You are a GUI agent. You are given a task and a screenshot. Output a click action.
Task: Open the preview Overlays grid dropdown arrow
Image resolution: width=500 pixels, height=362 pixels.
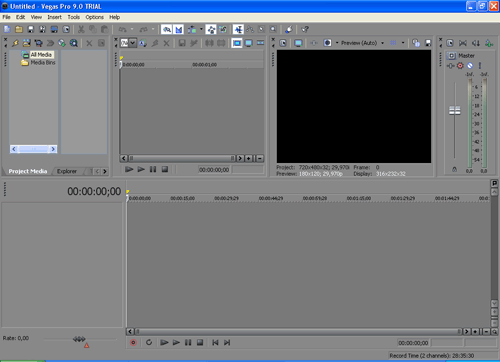[403, 43]
